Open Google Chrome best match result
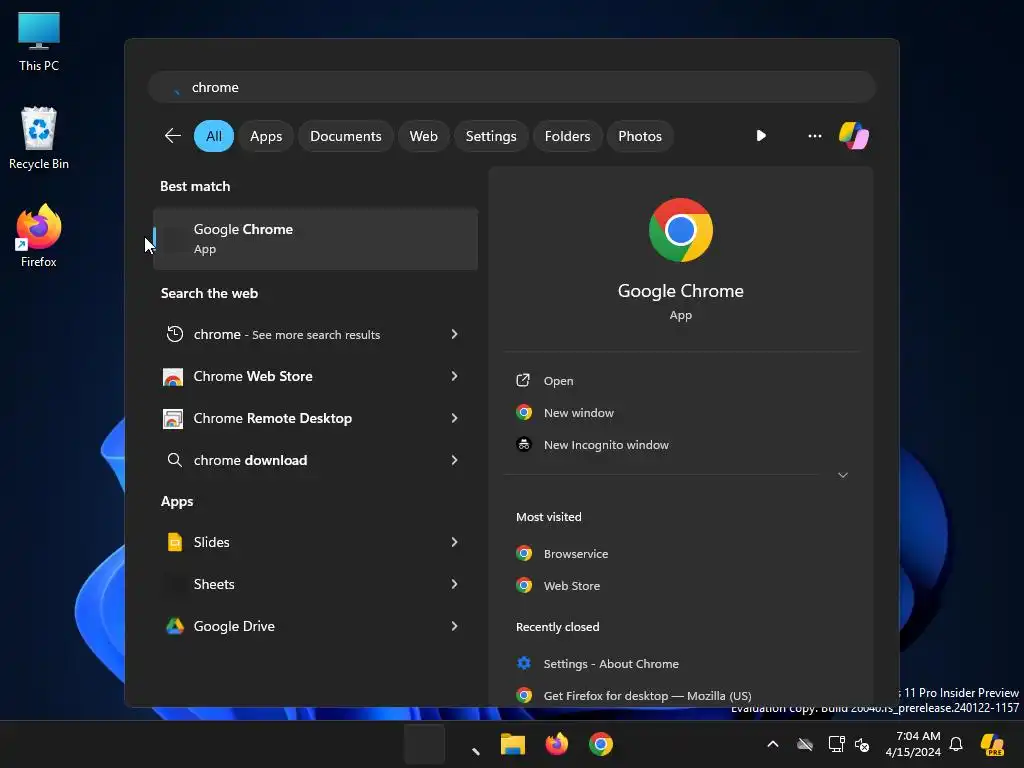This screenshot has width=1024, height=768. [x=315, y=238]
